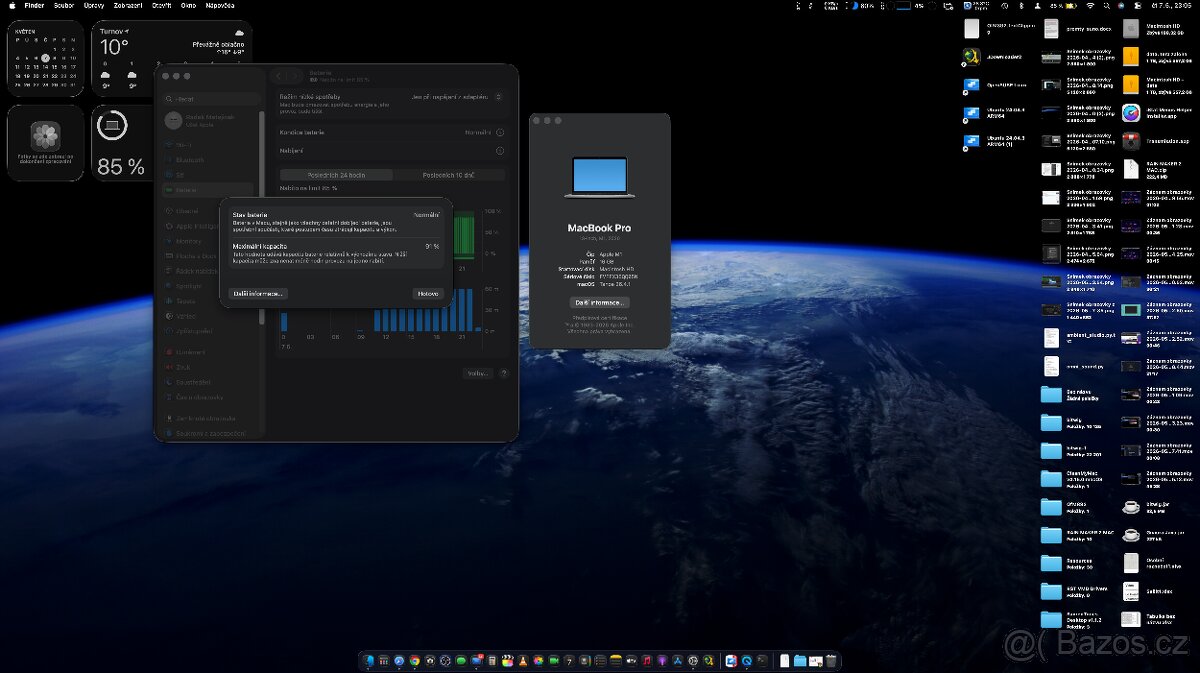The height and width of the screenshot is (673, 1200).
Task: Open Nápověda menu
Action: (x=220, y=5)
